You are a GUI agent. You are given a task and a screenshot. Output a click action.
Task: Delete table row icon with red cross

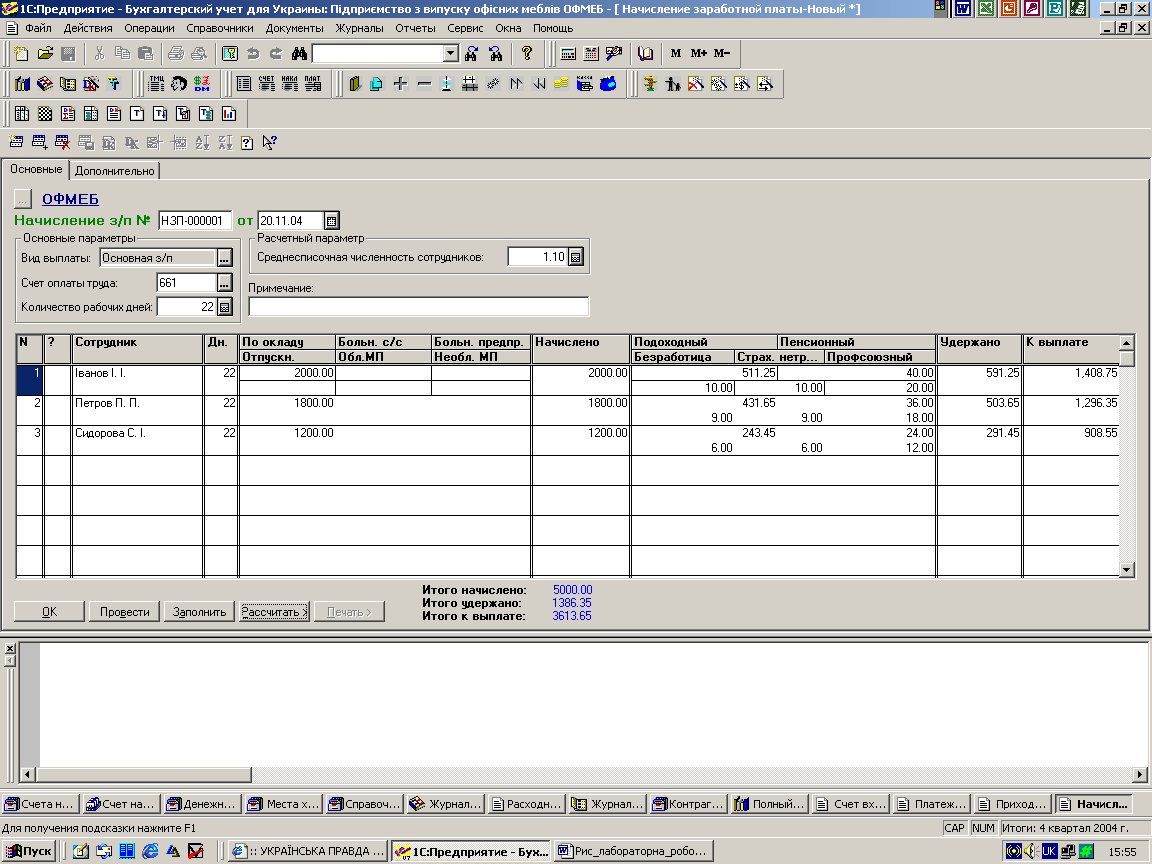[x=63, y=143]
